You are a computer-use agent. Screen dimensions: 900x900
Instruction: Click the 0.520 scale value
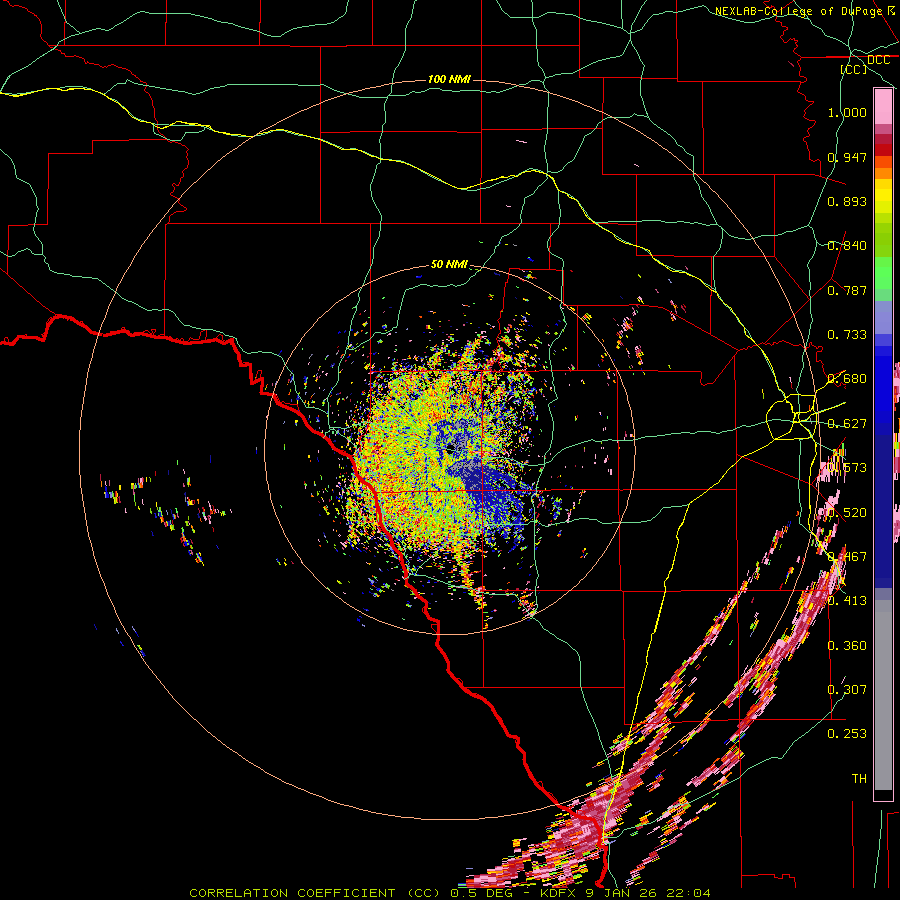tap(847, 513)
